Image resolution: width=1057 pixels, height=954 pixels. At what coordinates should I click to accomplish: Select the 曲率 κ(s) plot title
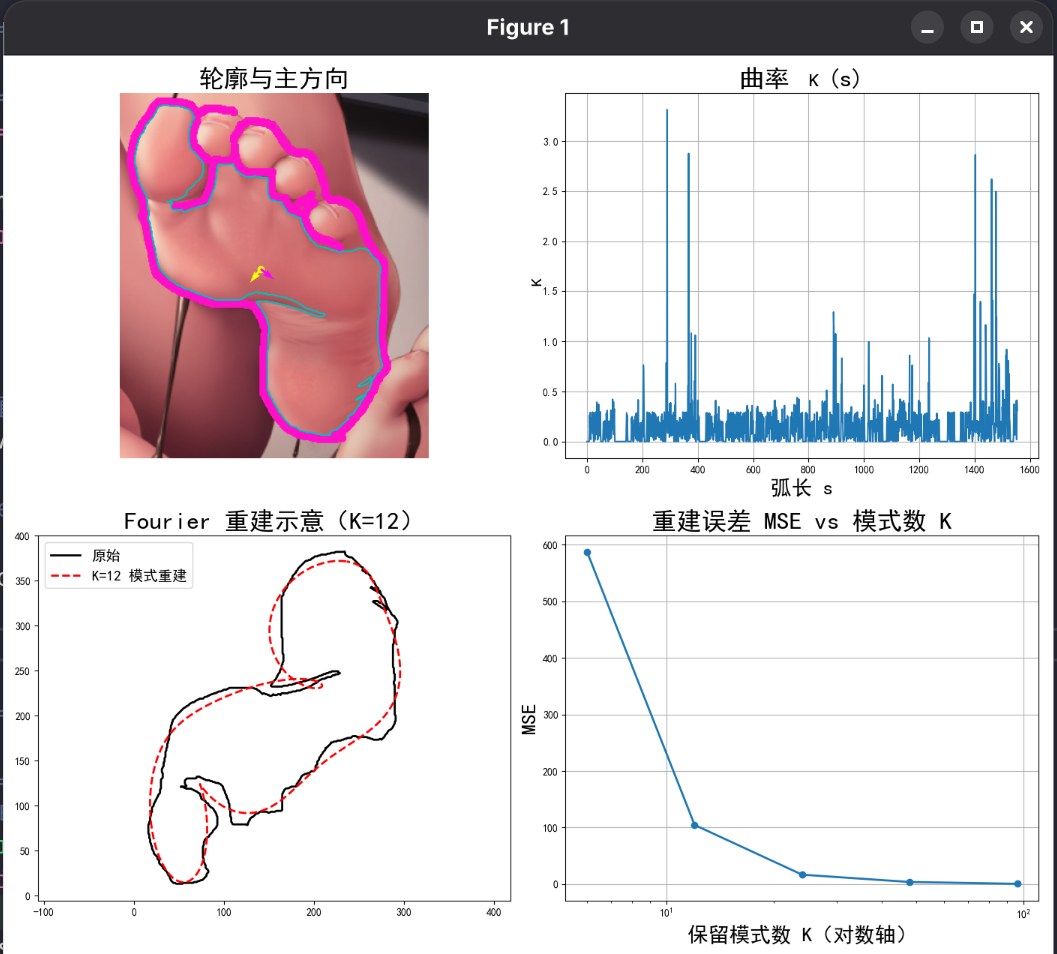tap(800, 79)
